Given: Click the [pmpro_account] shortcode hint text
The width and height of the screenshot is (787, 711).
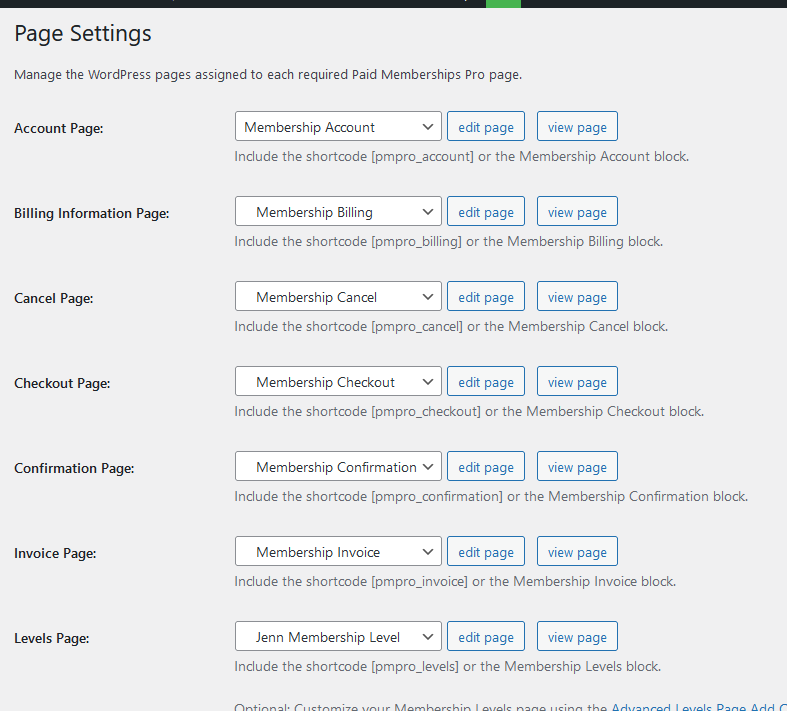Looking at the screenshot, I should 461,157.
